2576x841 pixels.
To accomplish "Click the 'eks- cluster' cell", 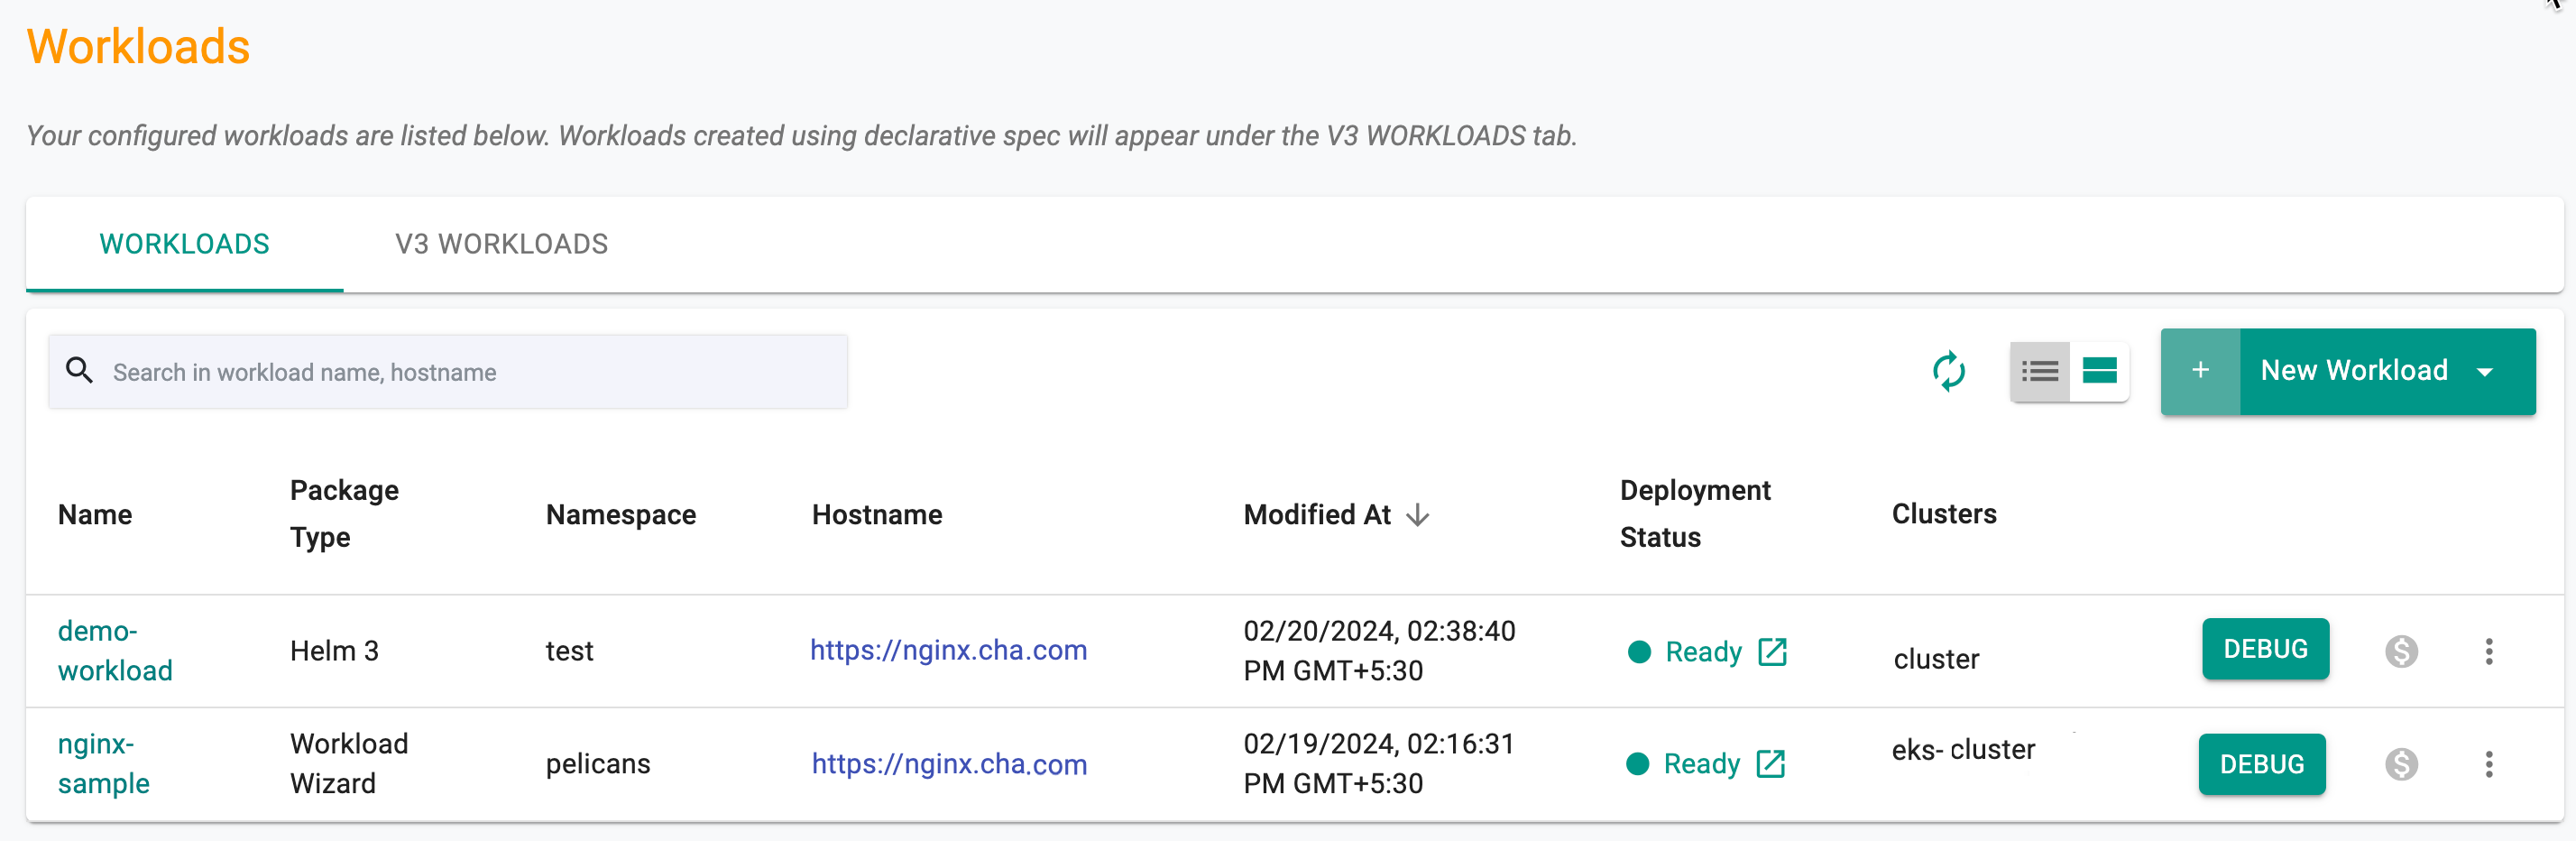I will pos(1963,750).
